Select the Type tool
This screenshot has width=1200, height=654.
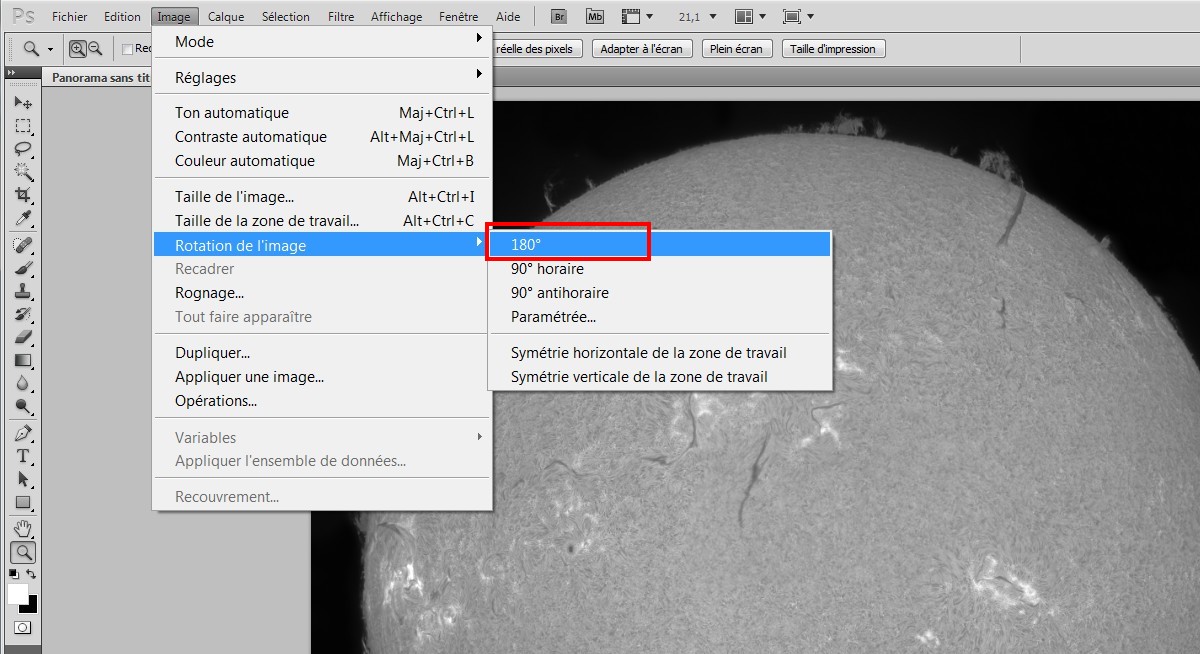pyautogui.click(x=23, y=456)
